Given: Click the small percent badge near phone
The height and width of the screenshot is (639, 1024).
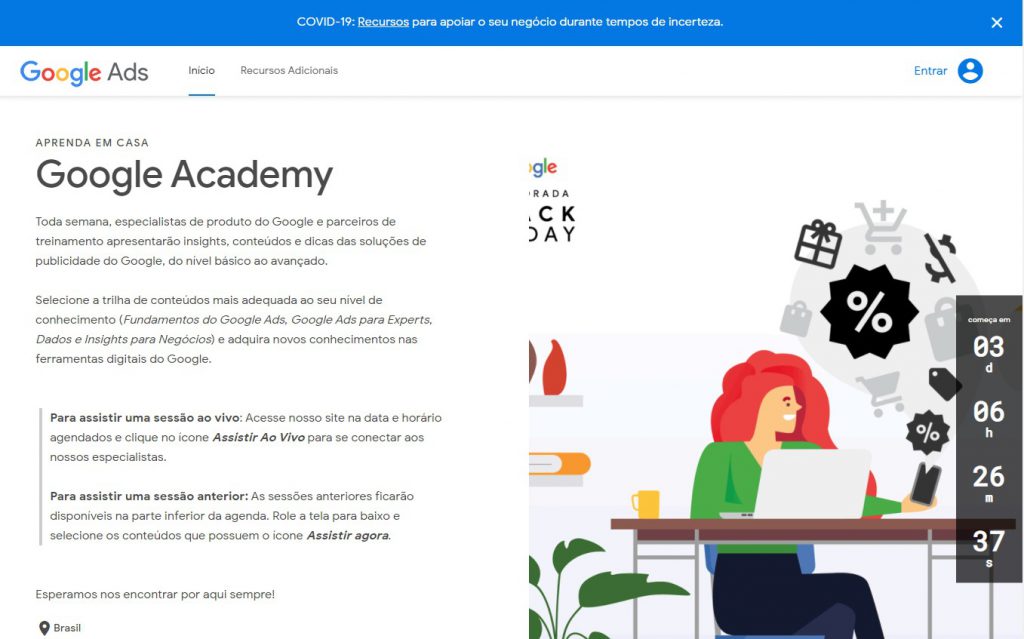Looking at the screenshot, I should (x=927, y=432).
